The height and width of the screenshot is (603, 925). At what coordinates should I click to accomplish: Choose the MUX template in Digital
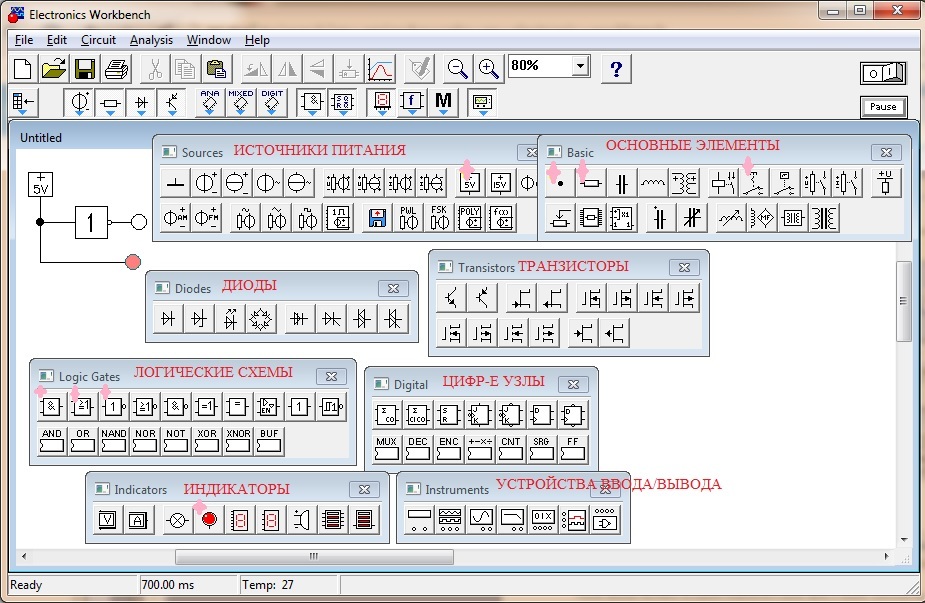pos(386,448)
